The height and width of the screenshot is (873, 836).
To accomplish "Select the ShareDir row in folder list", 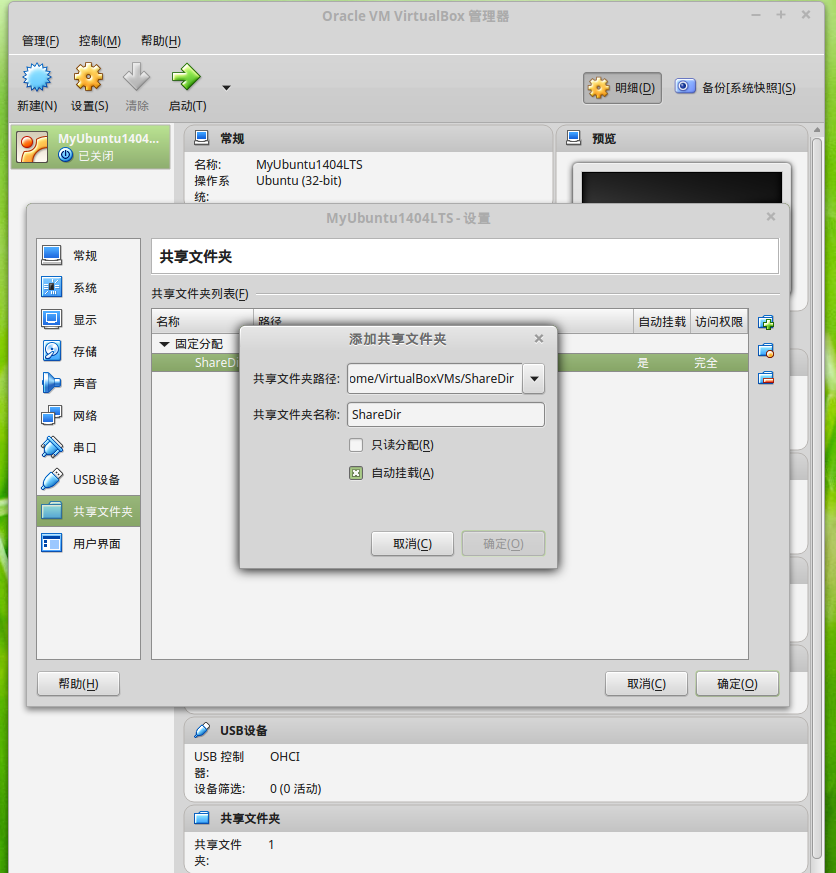I will coord(450,363).
